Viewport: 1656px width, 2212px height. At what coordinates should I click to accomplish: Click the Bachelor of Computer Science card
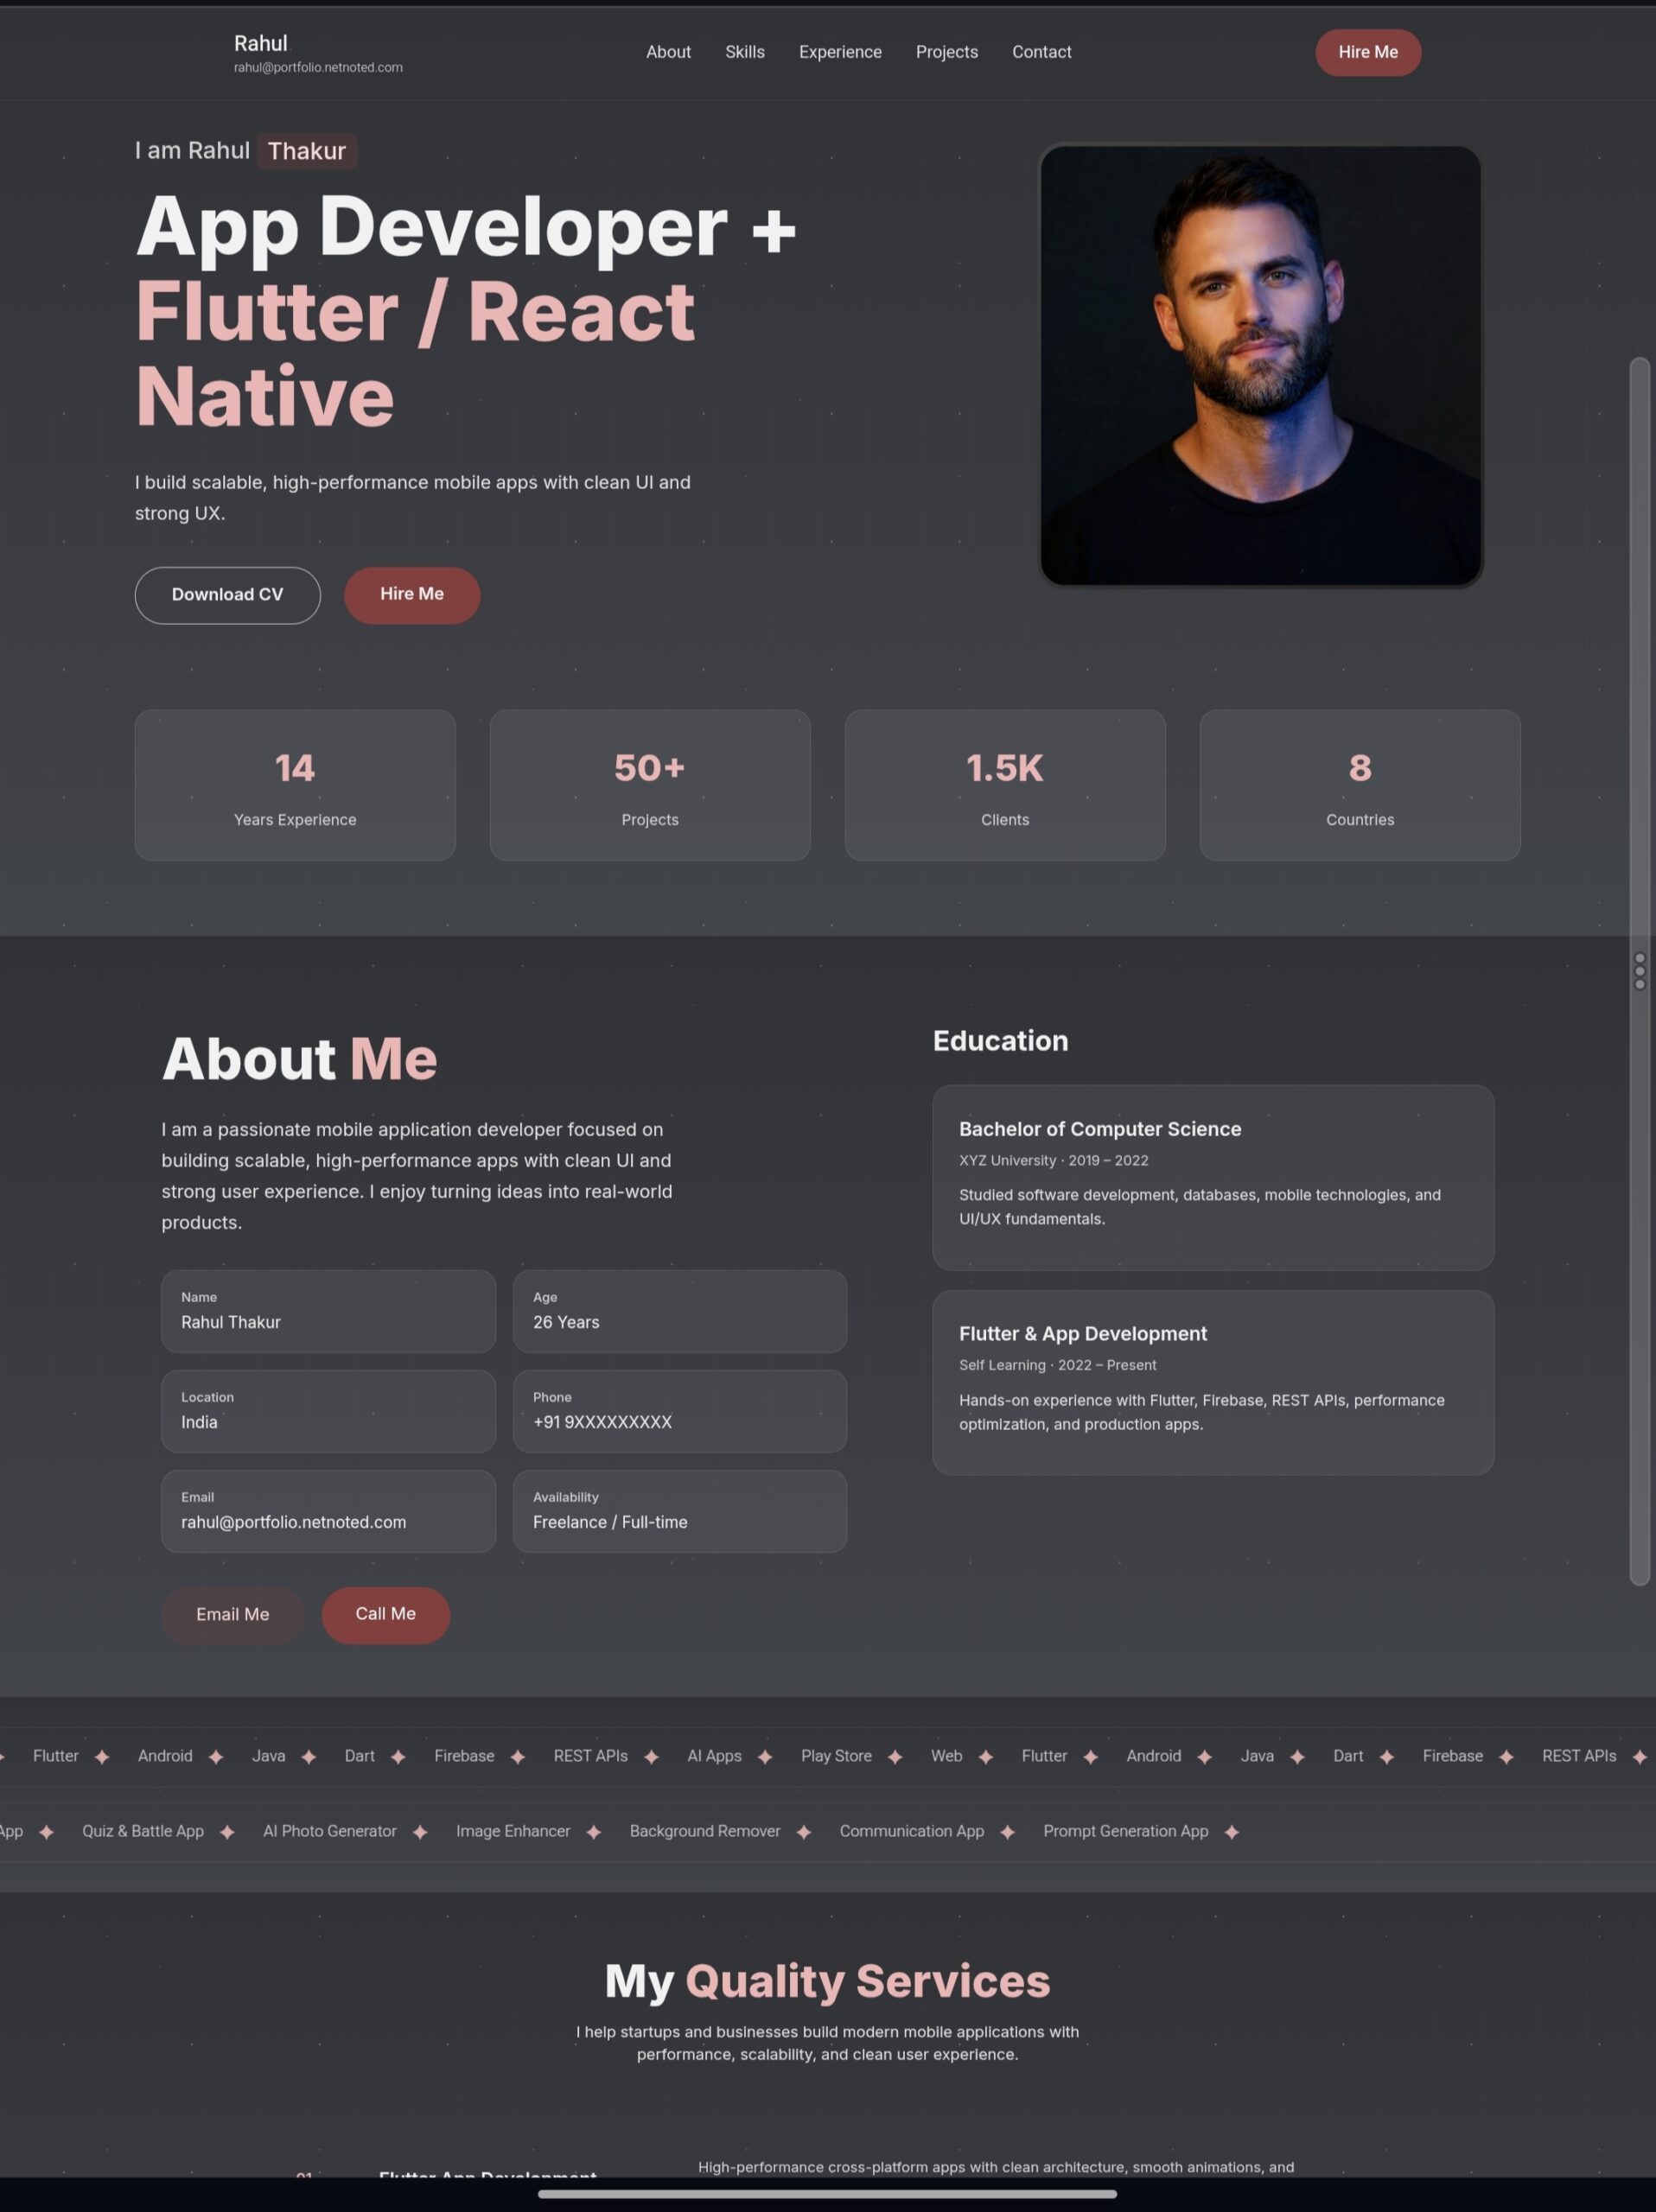tap(1213, 1177)
